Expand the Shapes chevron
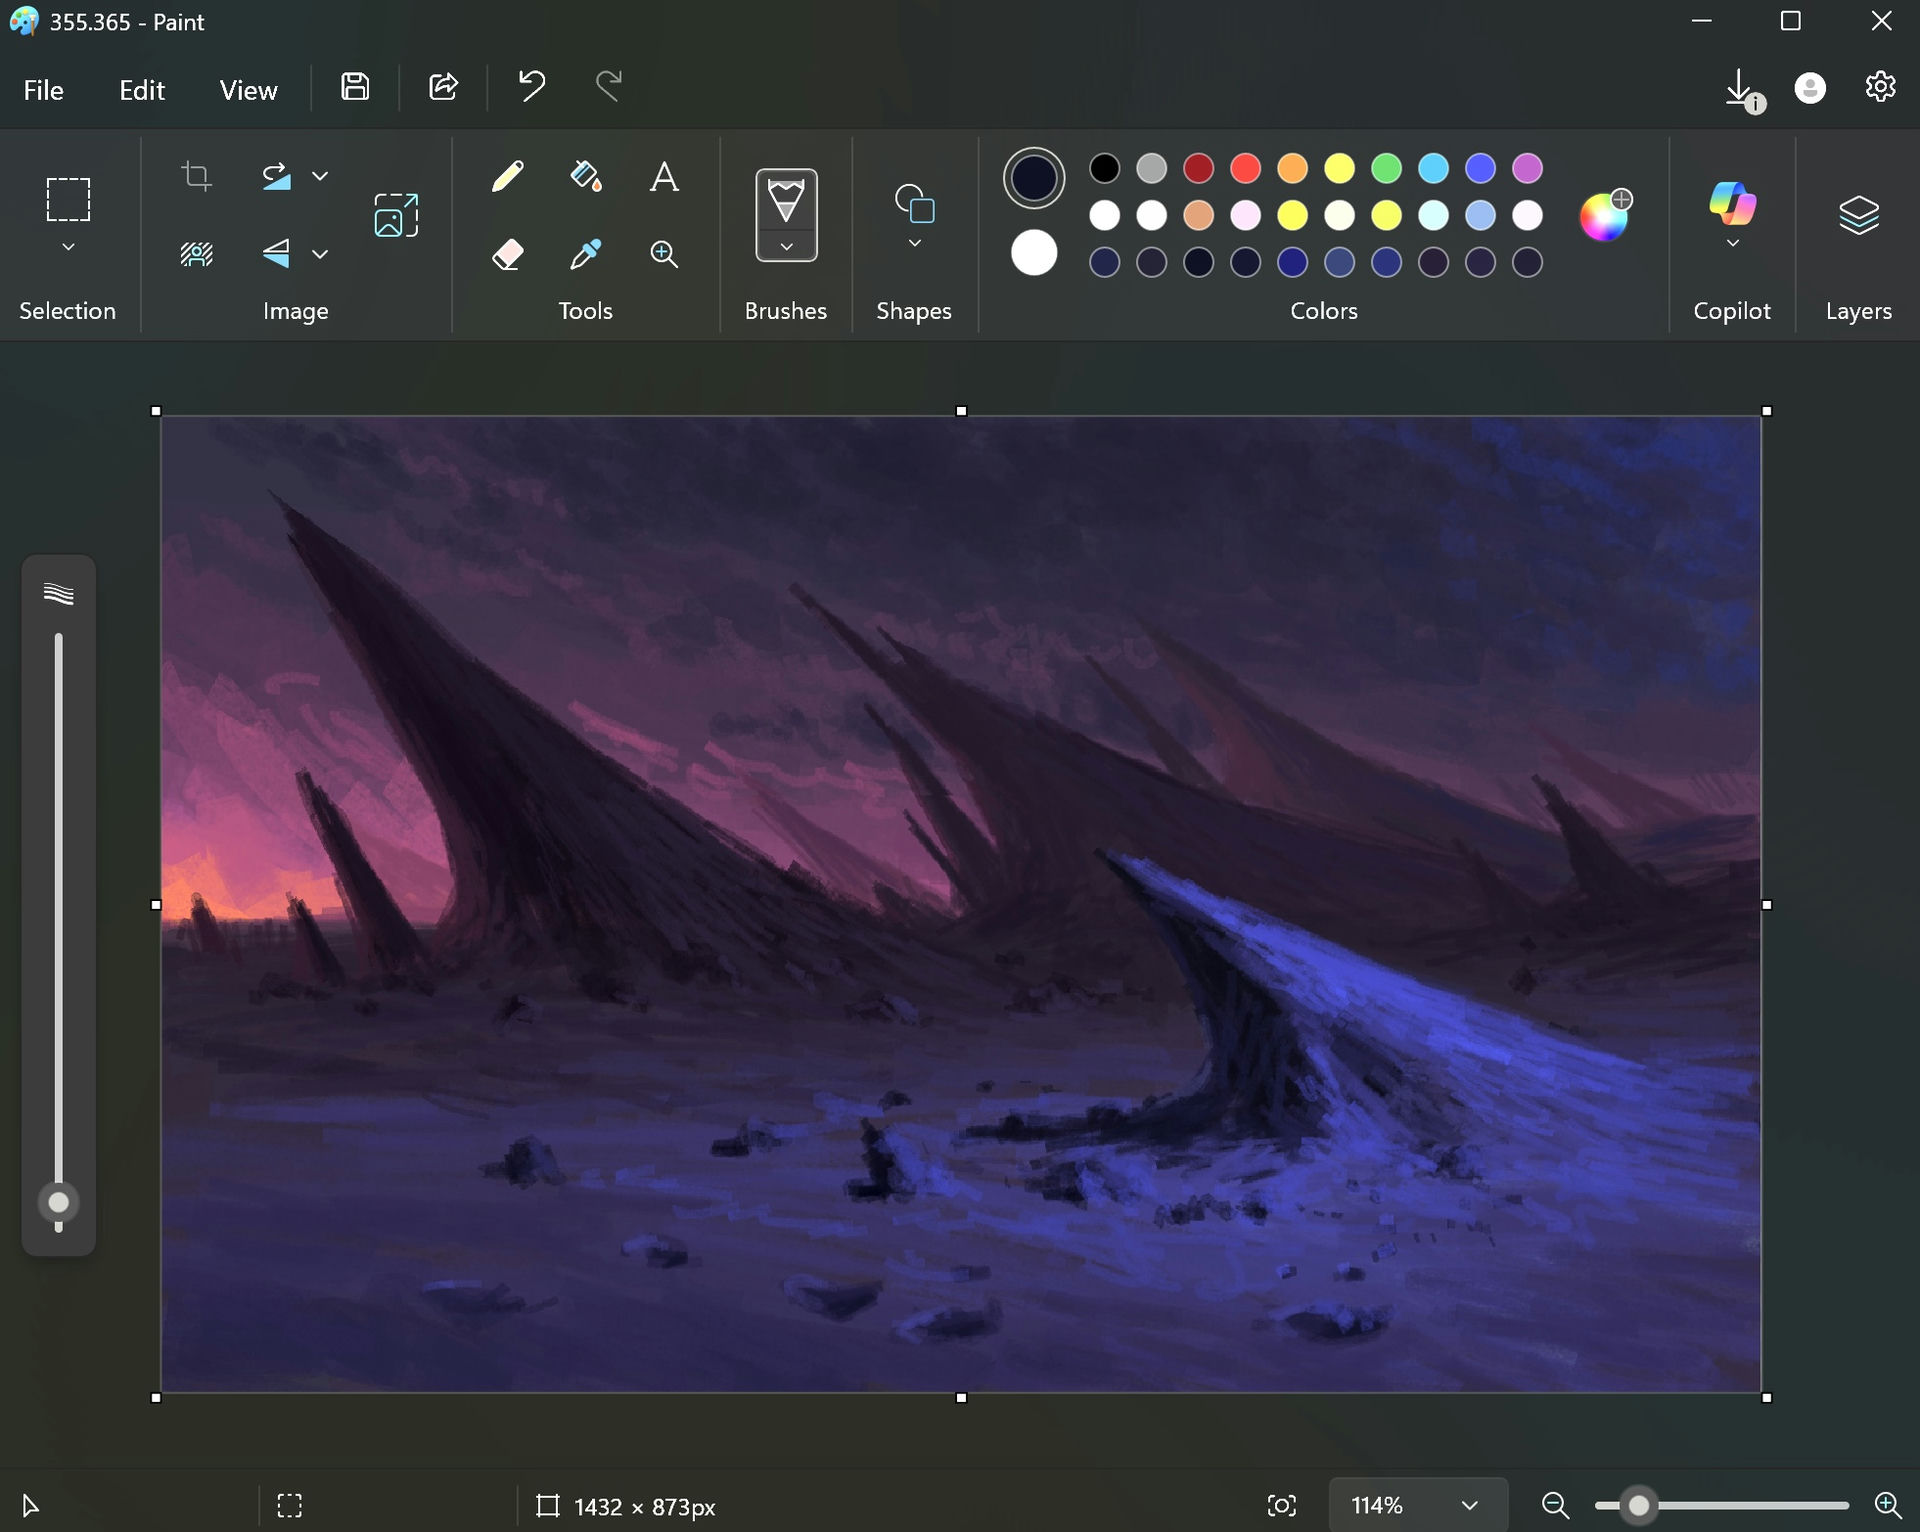The width and height of the screenshot is (1920, 1532). point(914,243)
